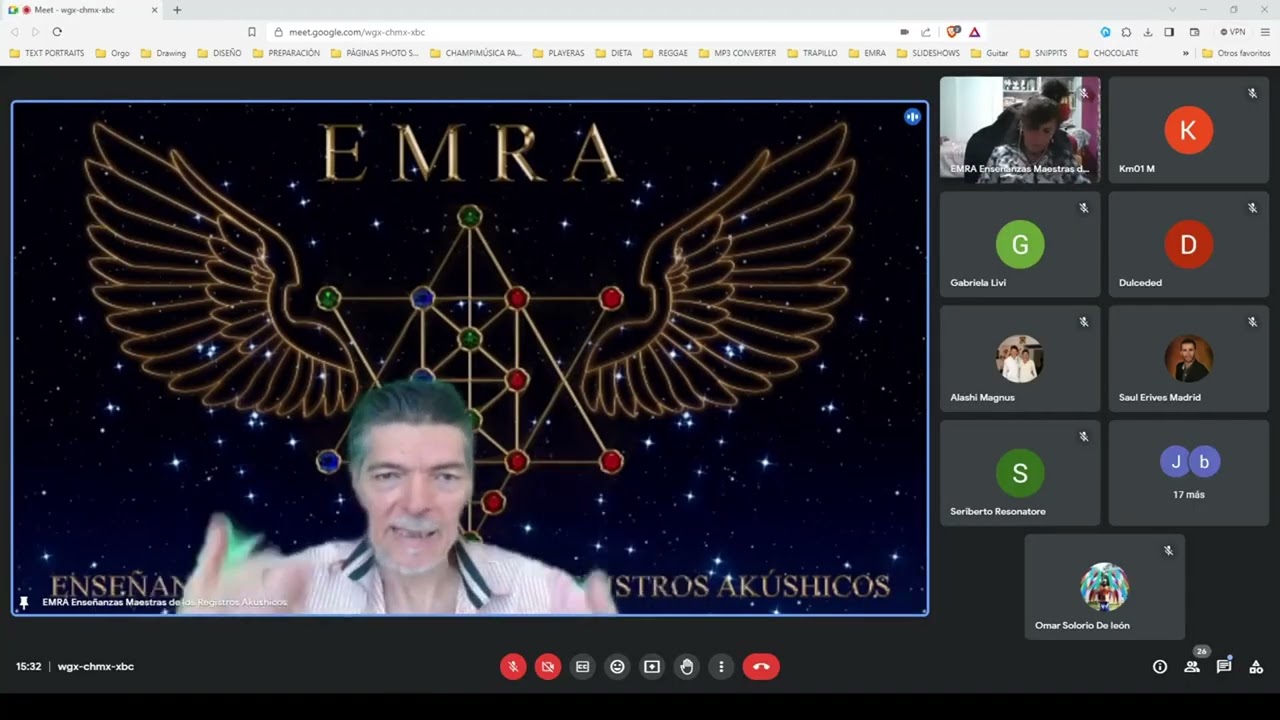Click the pin icon on the main video

[x=24, y=603]
